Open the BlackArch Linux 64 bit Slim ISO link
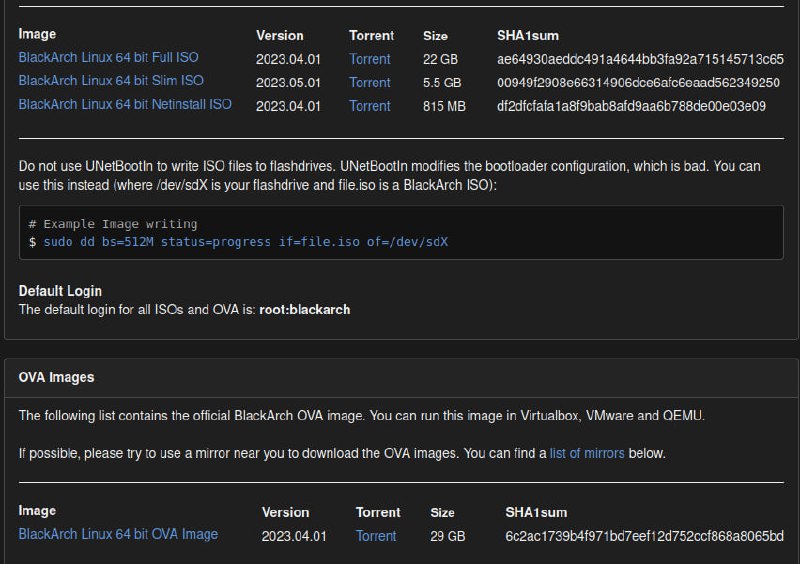The height and width of the screenshot is (564, 800). [111, 81]
